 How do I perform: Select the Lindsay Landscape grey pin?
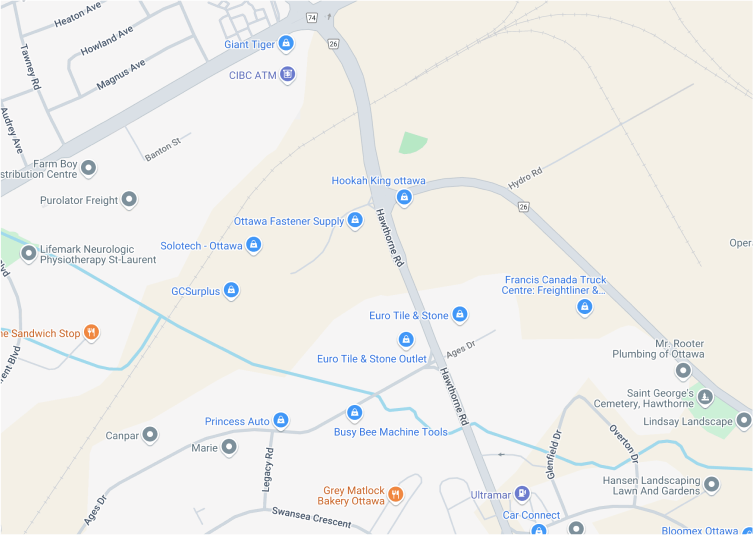tap(744, 421)
